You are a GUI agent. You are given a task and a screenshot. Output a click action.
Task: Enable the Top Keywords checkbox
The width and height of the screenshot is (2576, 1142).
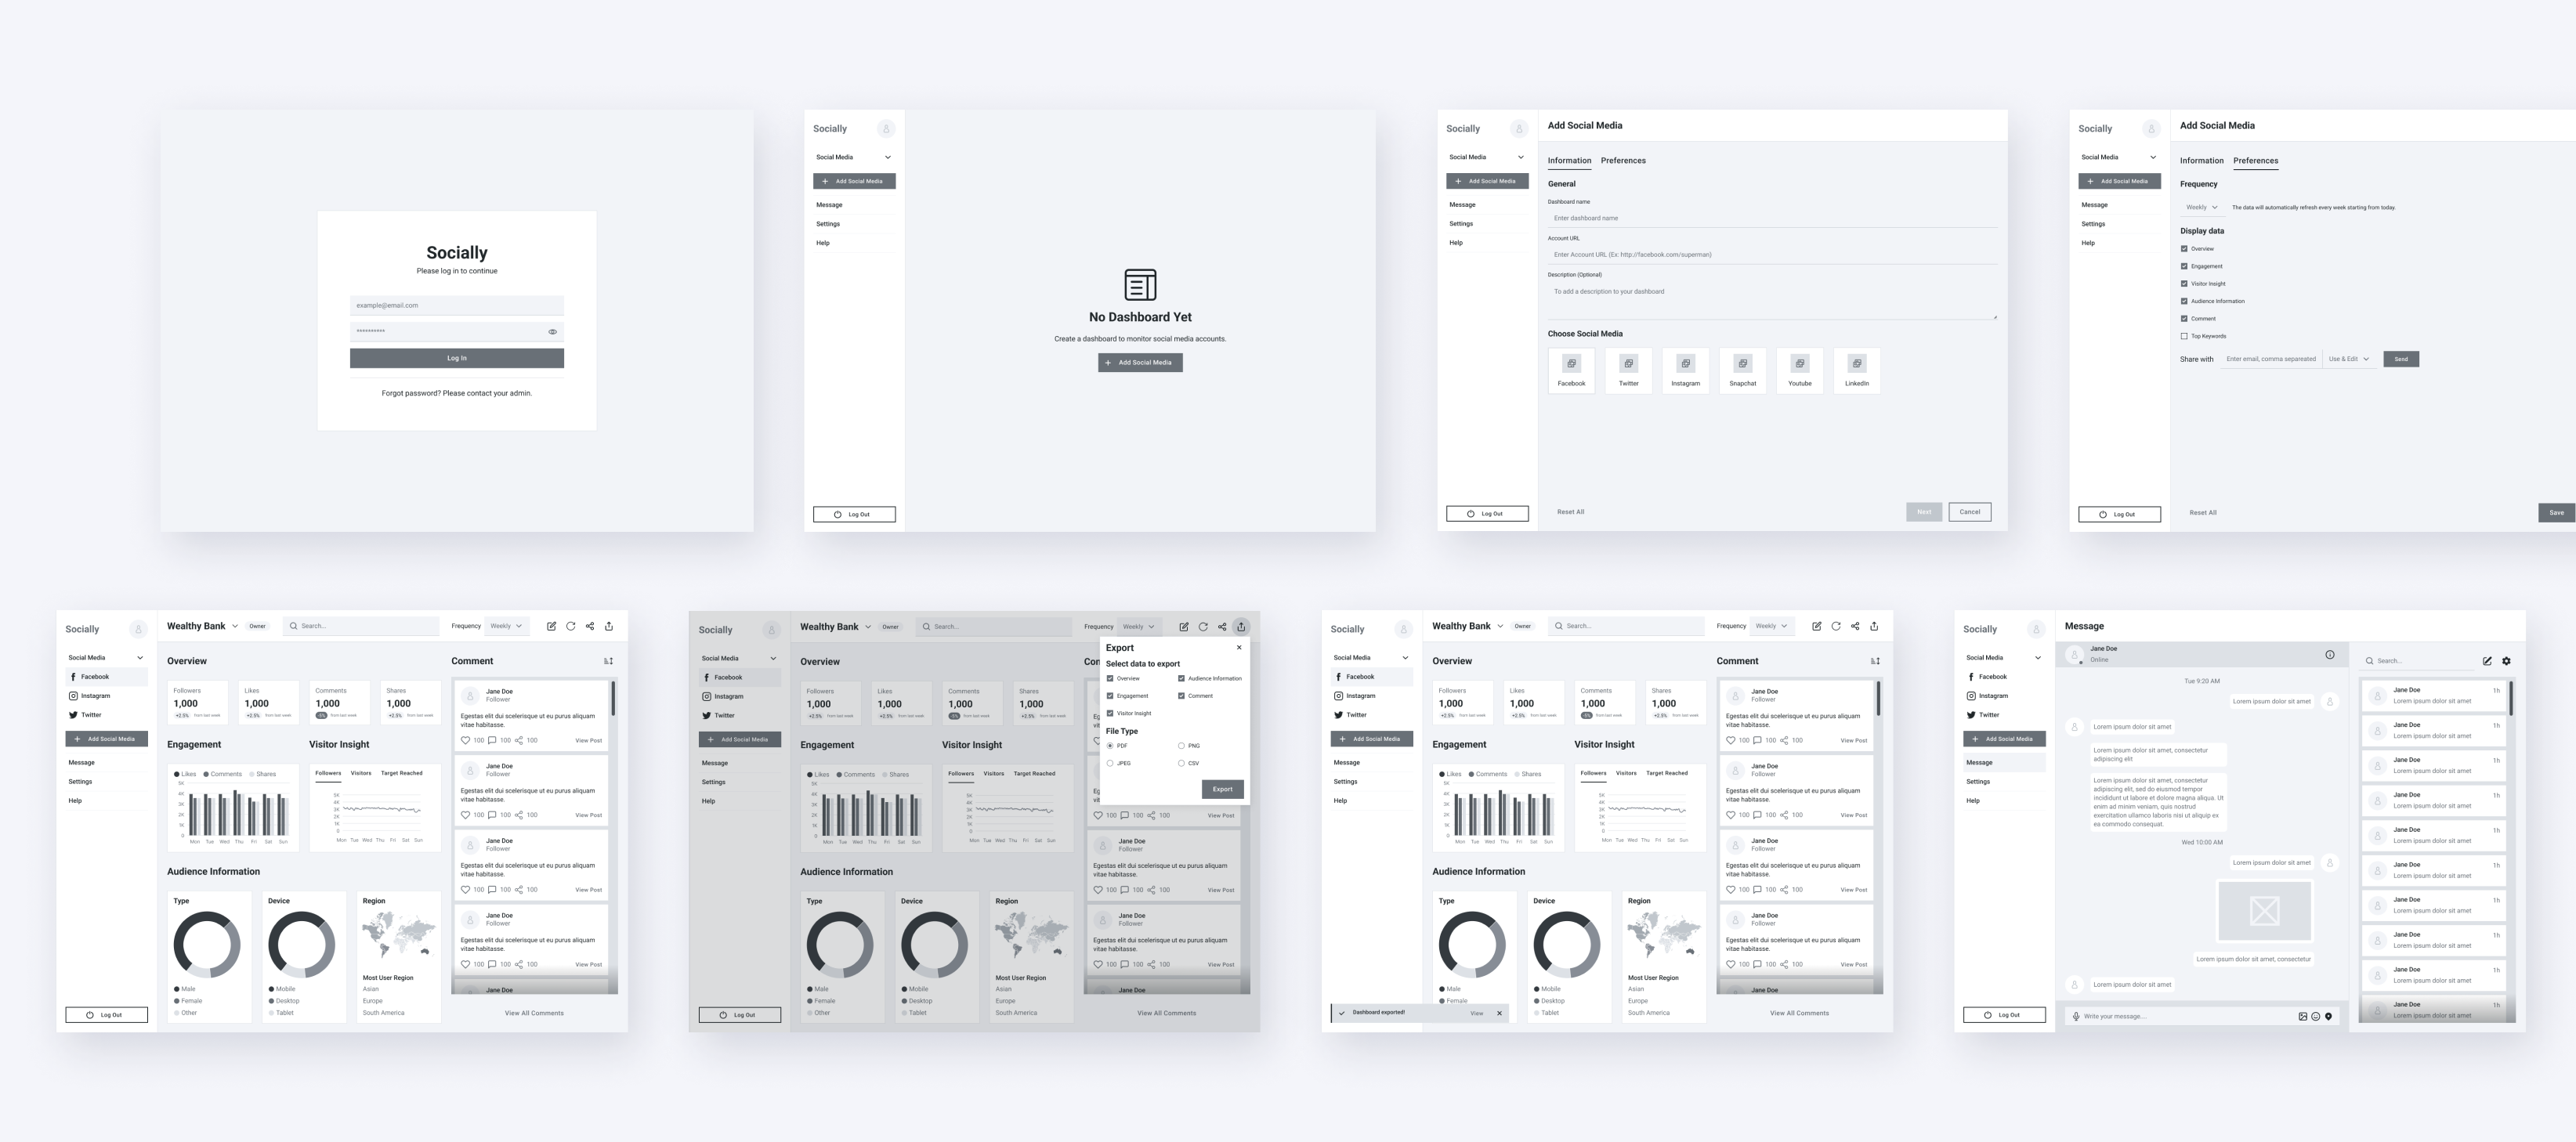[x=2184, y=336]
